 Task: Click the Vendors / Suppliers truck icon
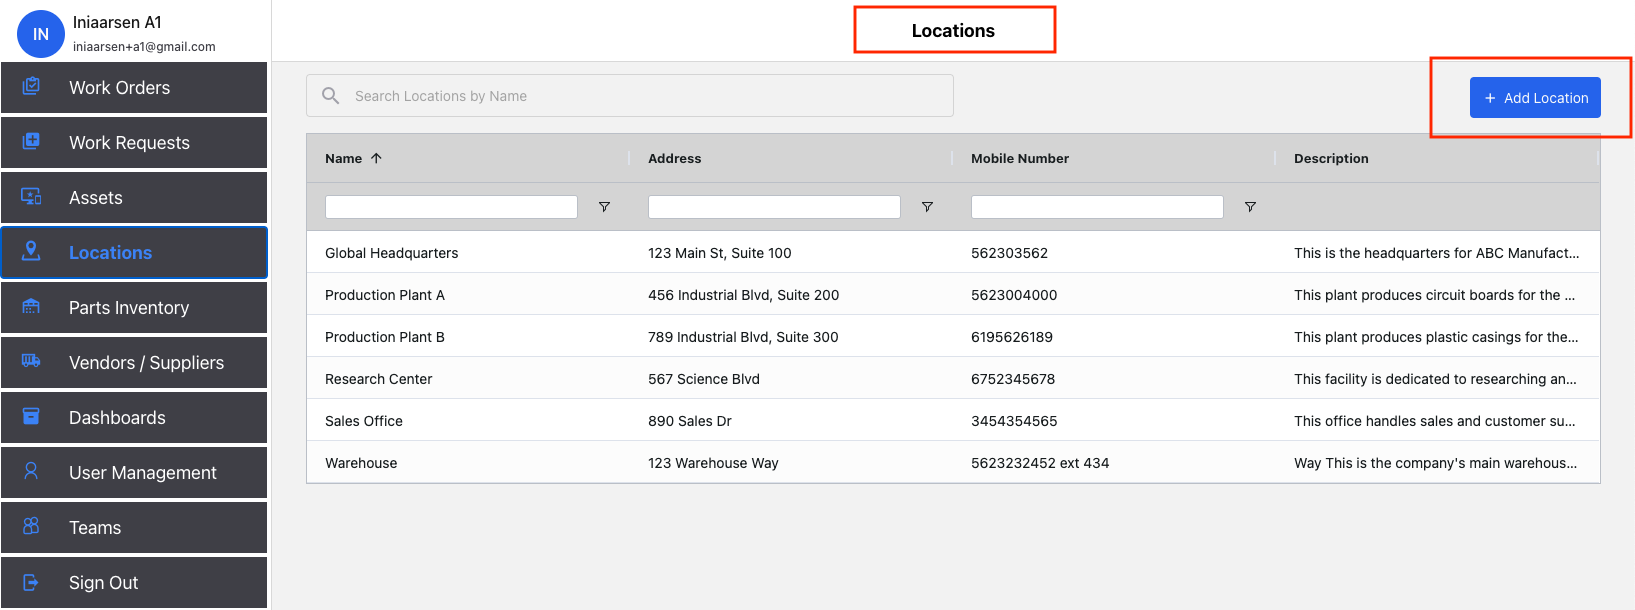tap(31, 361)
